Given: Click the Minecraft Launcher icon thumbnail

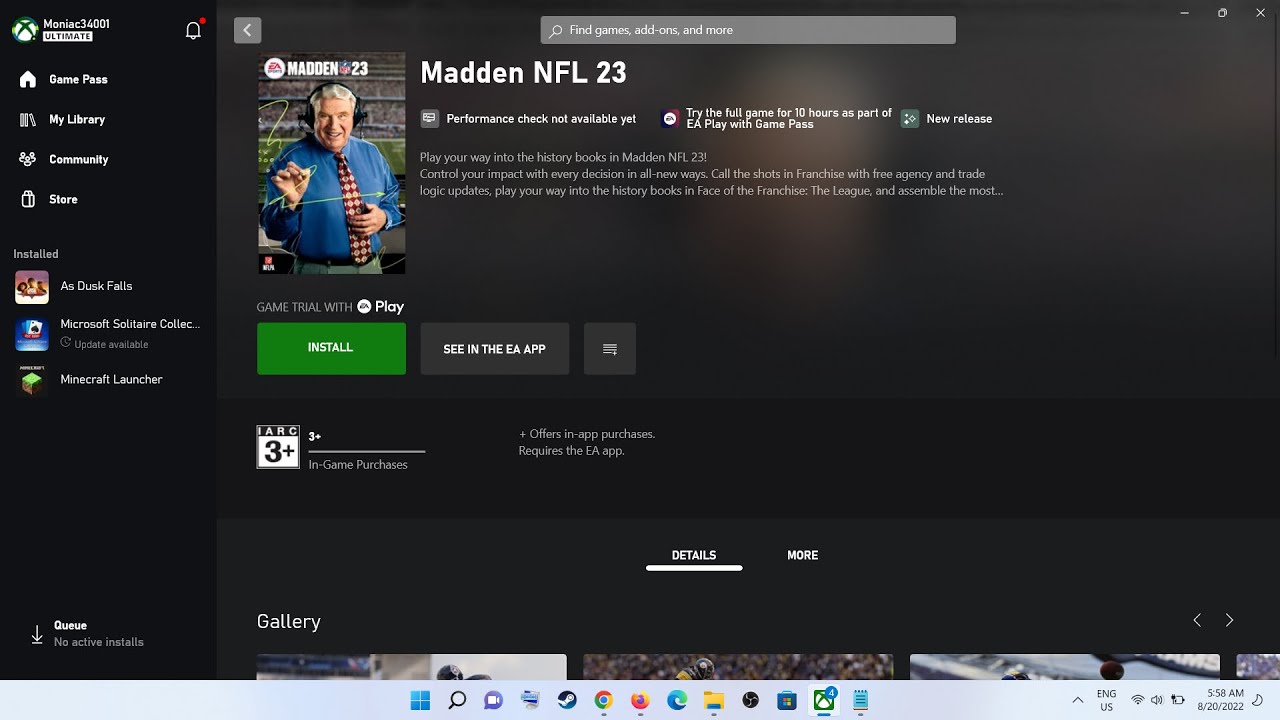Looking at the screenshot, I should click(32, 380).
